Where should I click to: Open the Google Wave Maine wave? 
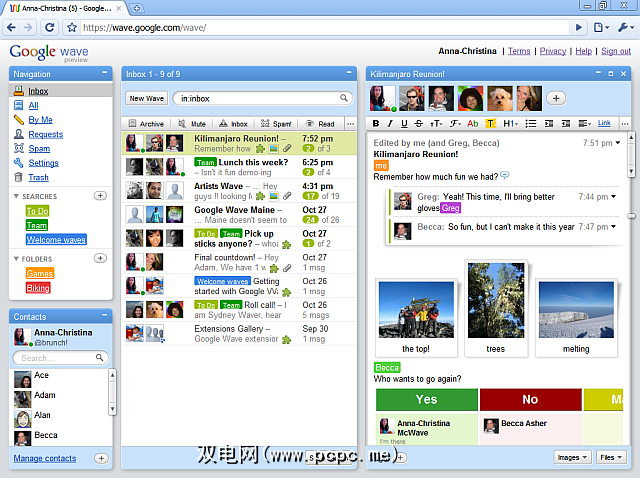tap(239, 214)
